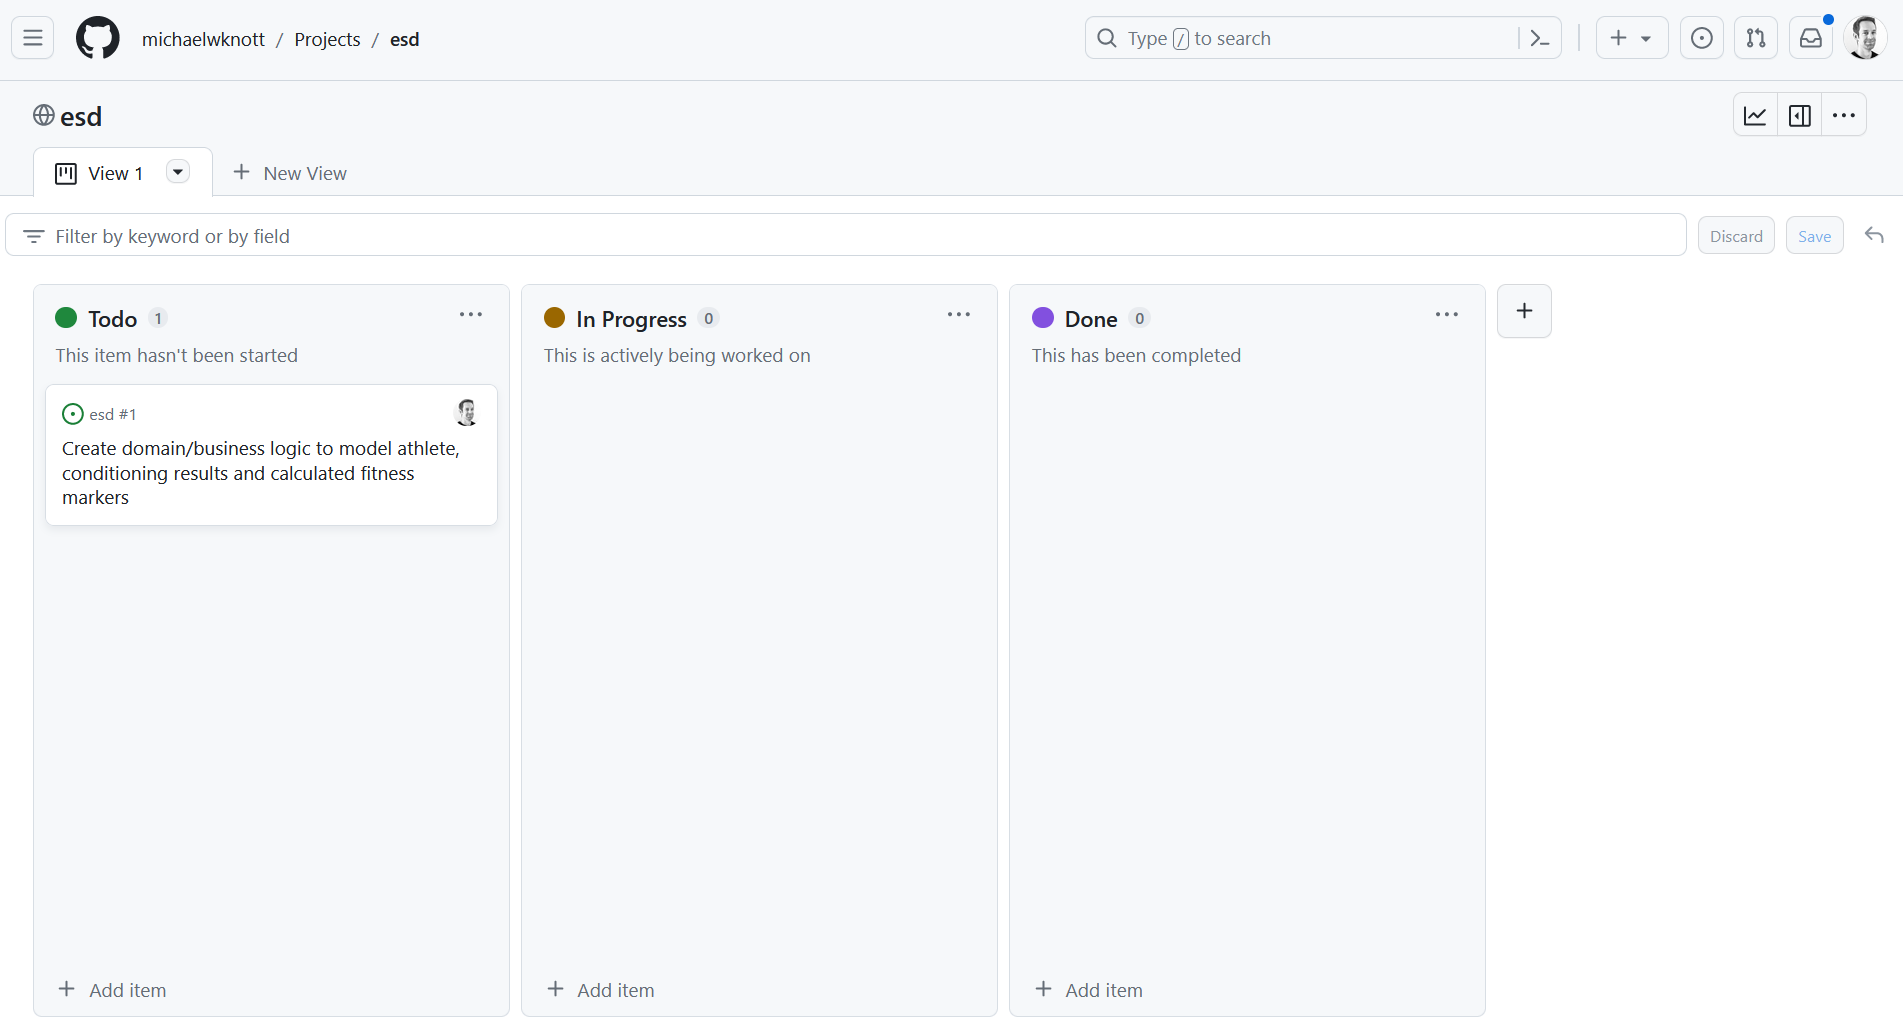Open esd breadcrumb link

point(404,39)
